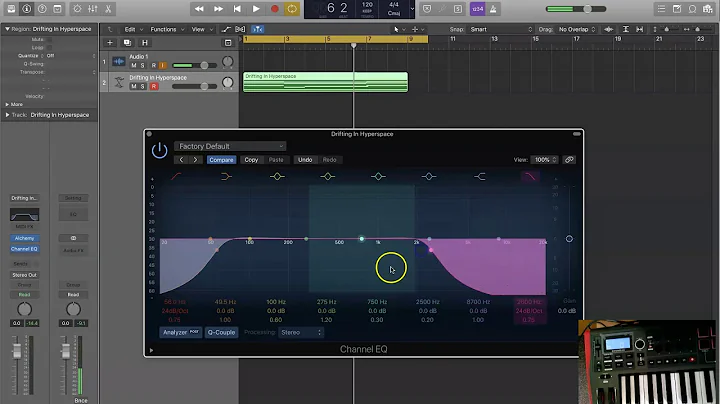This screenshot has width=720, height=404.
Task: Click the Fast Forward transport button
Action: point(218,9)
